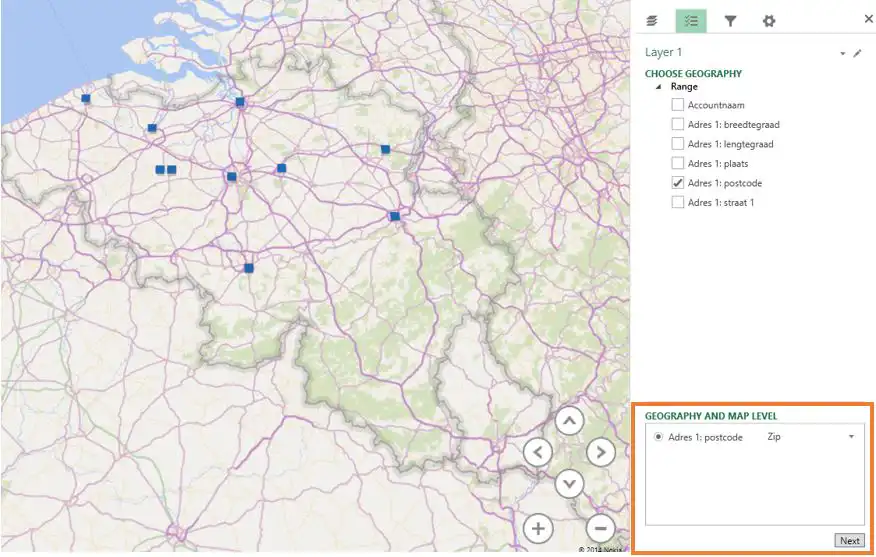876x557 pixels.
Task: Enable the Adres 1: plaats checkbox
Action: 678,164
